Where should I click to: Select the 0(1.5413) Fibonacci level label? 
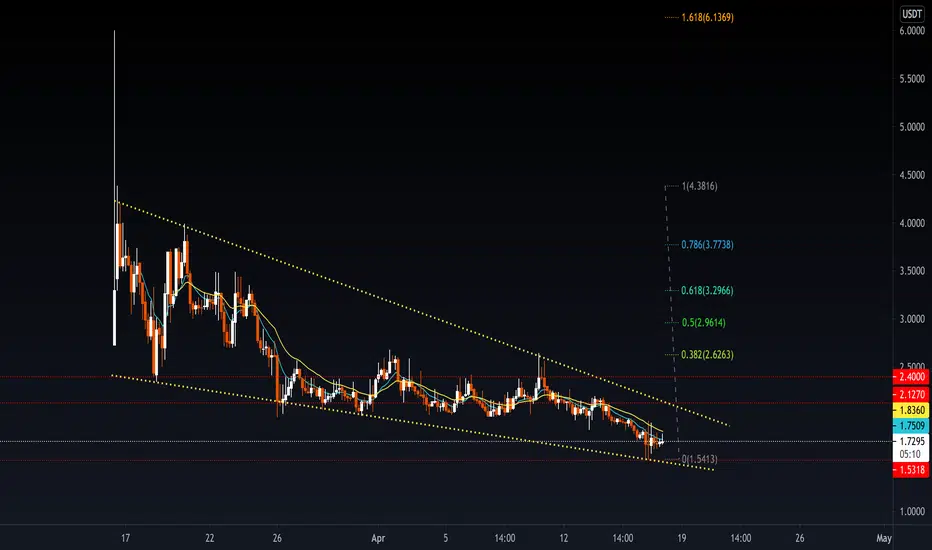tap(700, 459)
